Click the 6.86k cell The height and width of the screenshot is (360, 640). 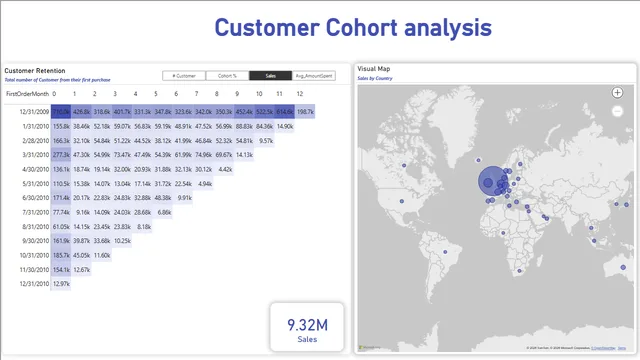(x=163, y=212)
